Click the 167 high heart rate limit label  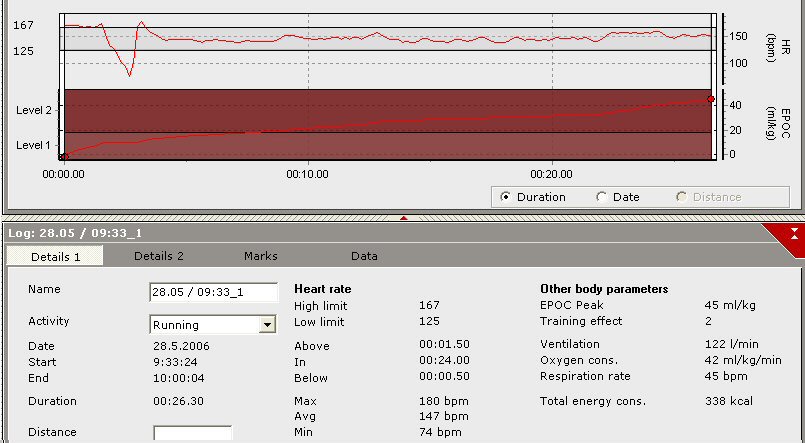24,25
